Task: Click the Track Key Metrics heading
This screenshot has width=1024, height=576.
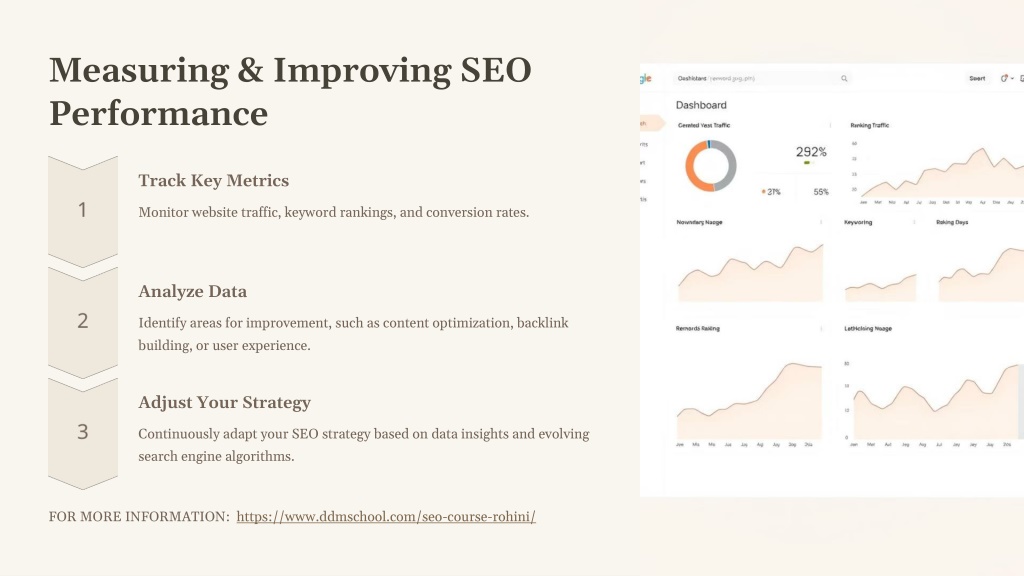Action: point(214,181)
